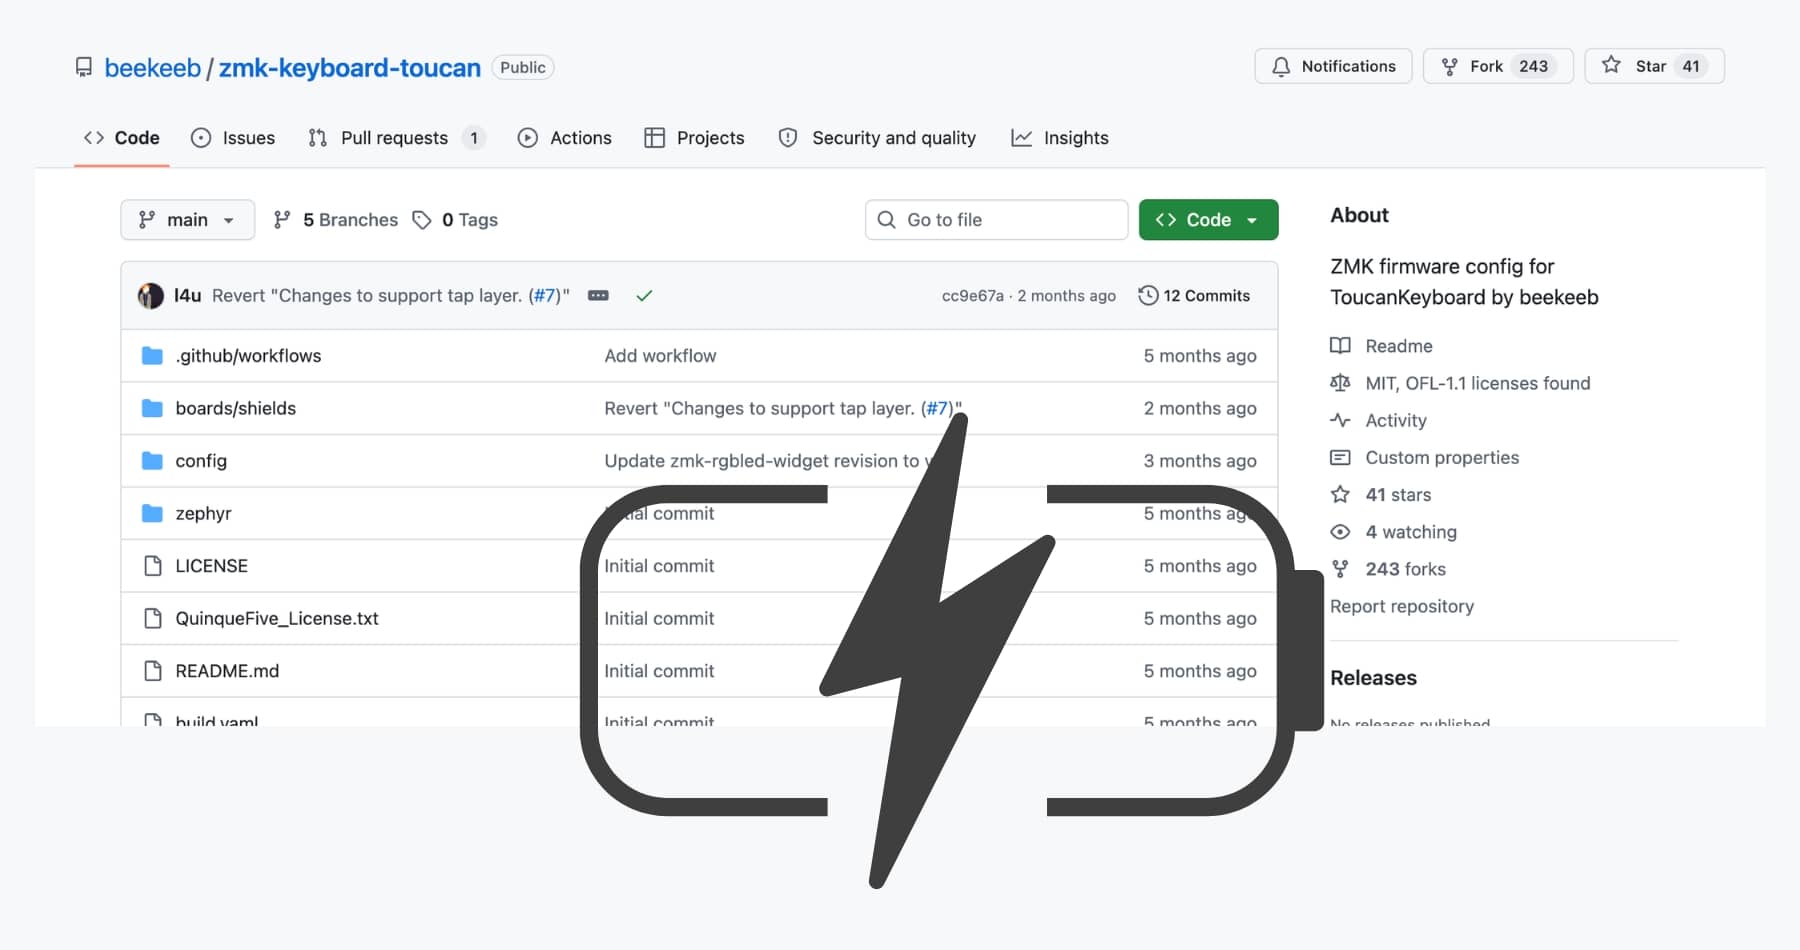Click the star icon beside 41 stars
Viewport: 1800px width, 950px height.
(1340, 495)
